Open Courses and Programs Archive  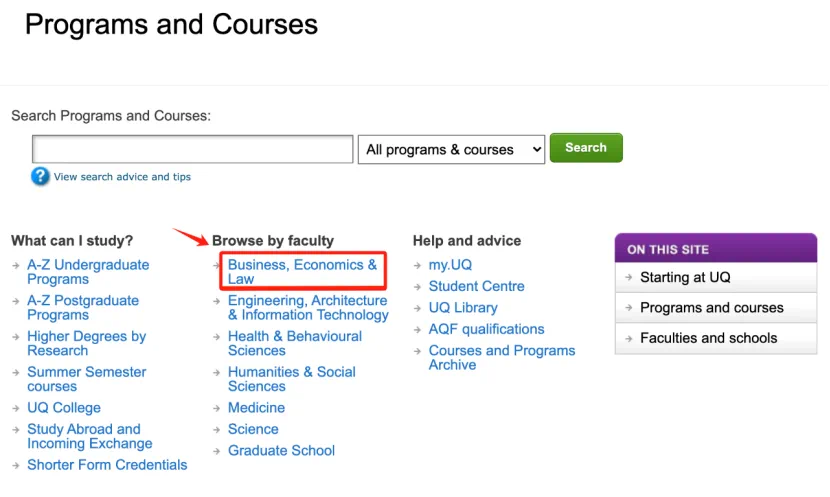coord(501,358)
